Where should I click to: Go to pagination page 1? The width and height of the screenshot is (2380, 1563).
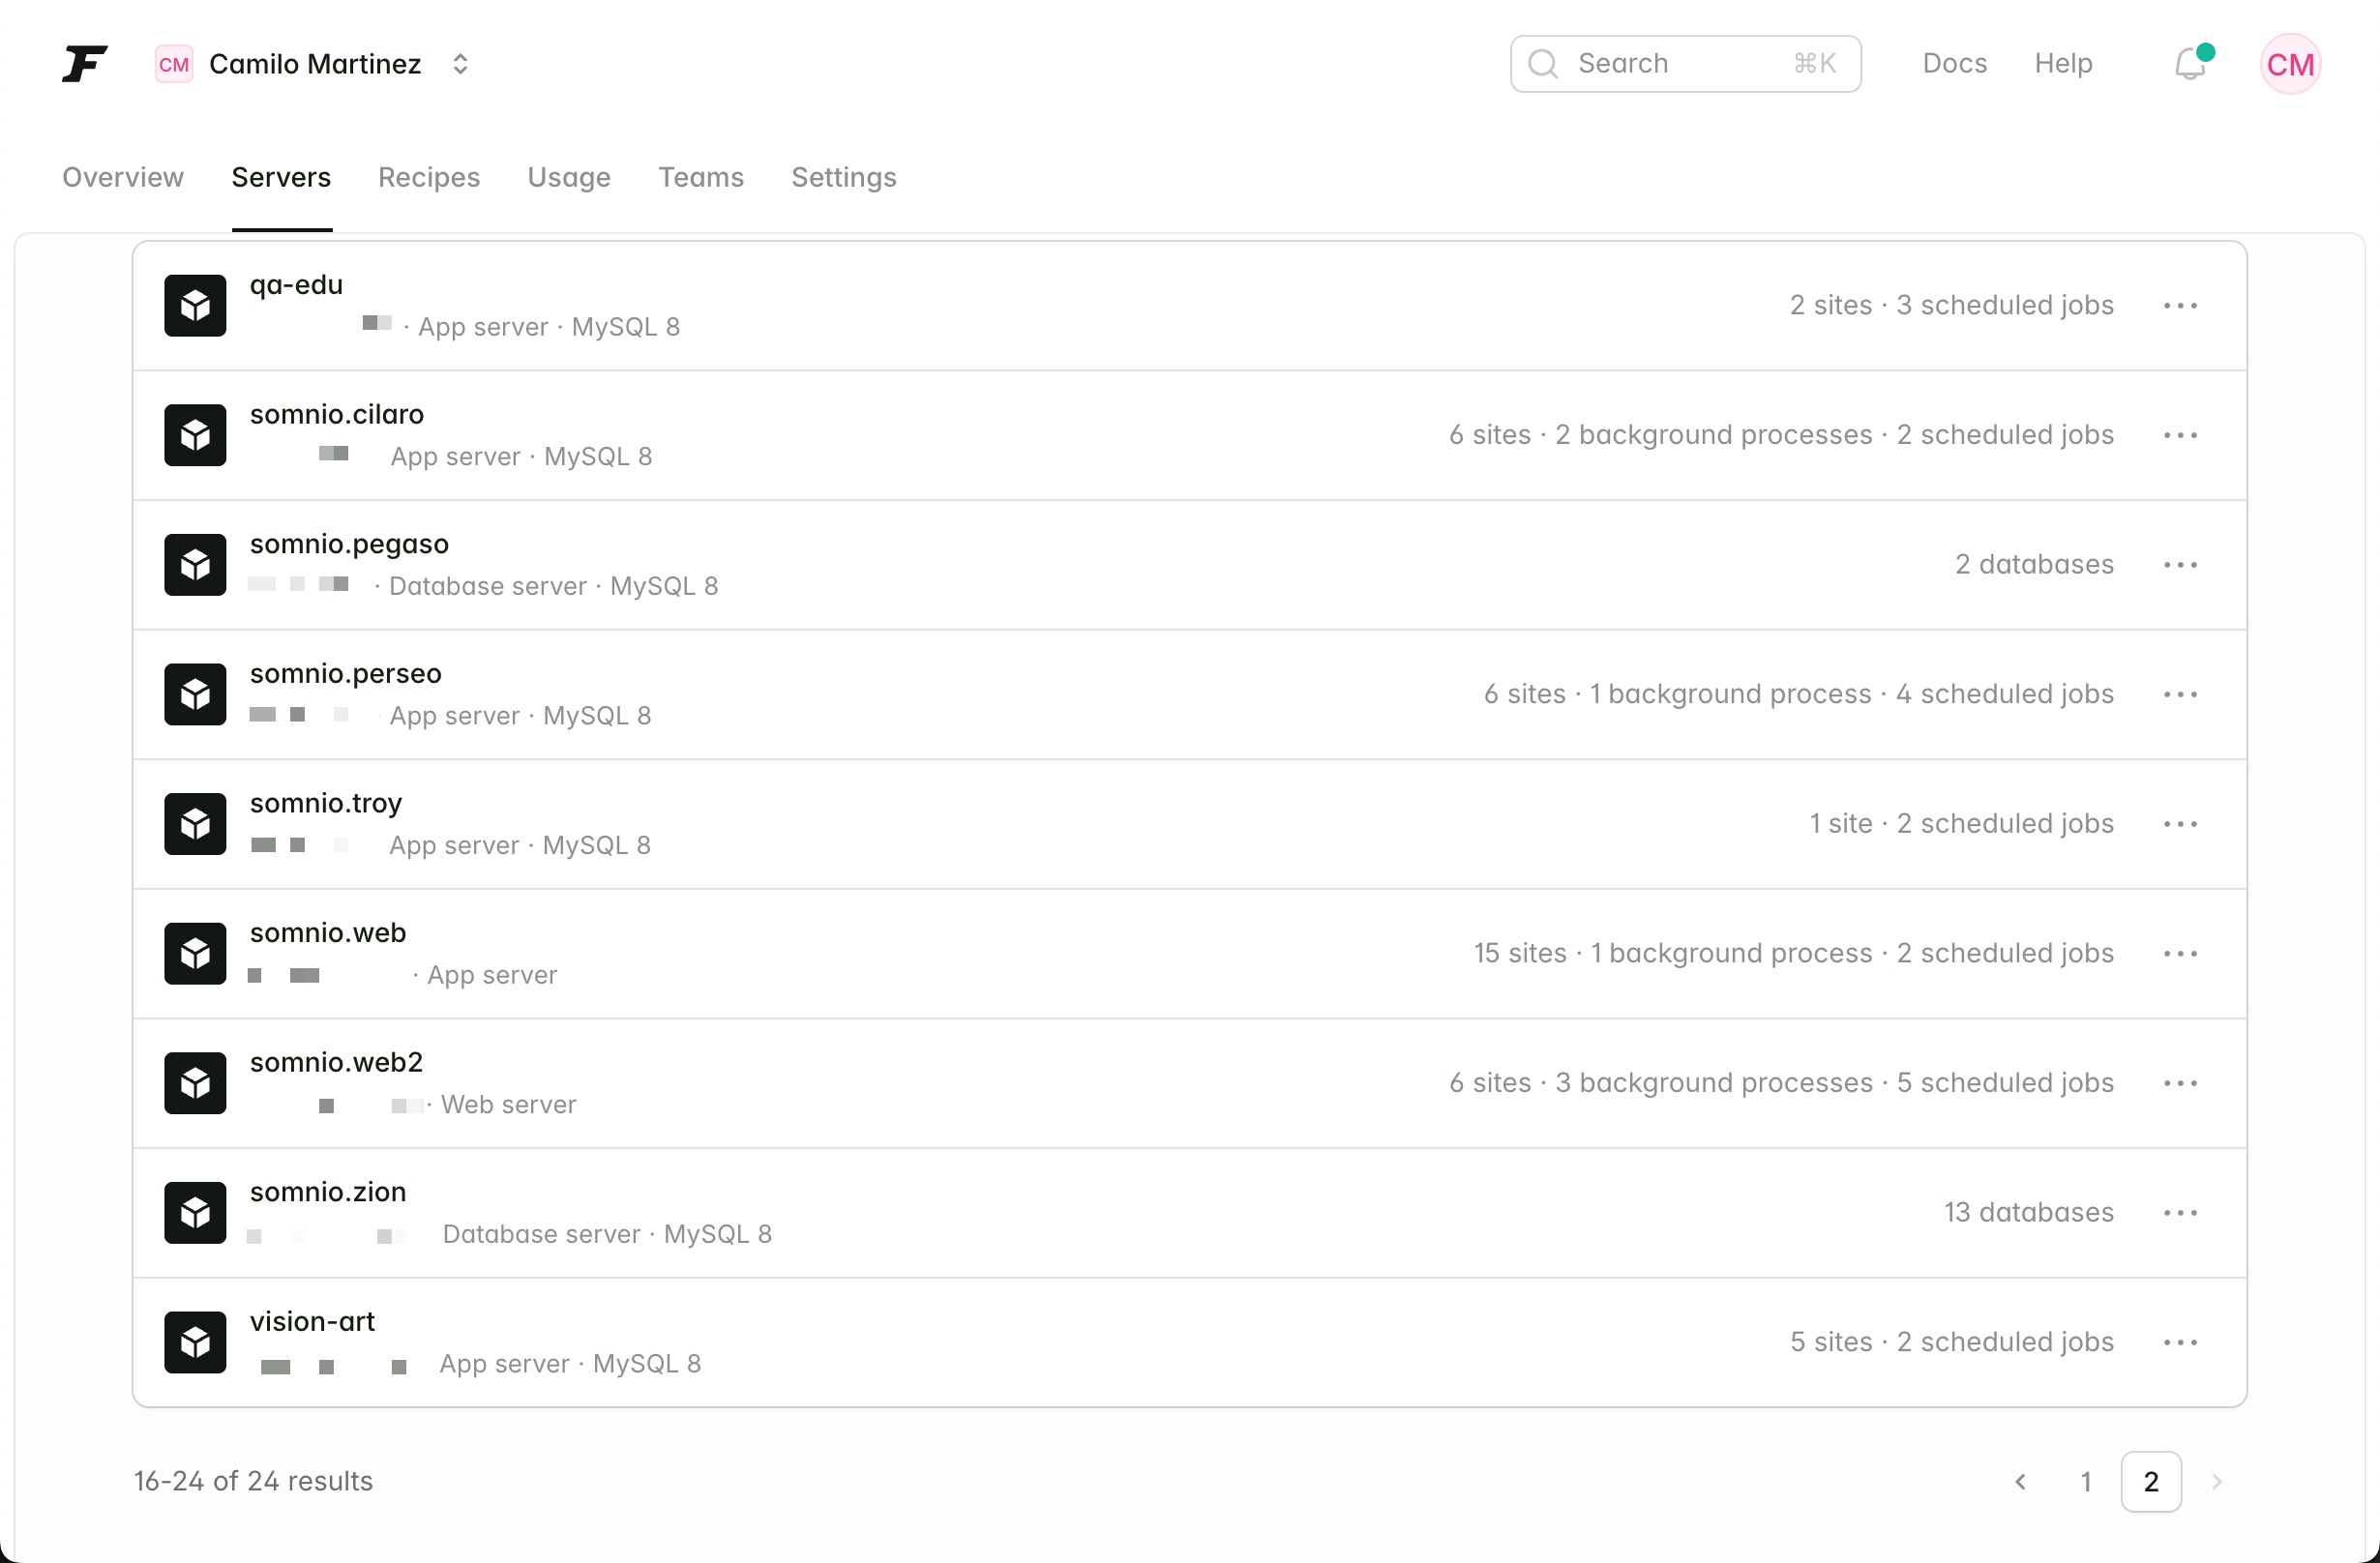coord(2086,1482)
